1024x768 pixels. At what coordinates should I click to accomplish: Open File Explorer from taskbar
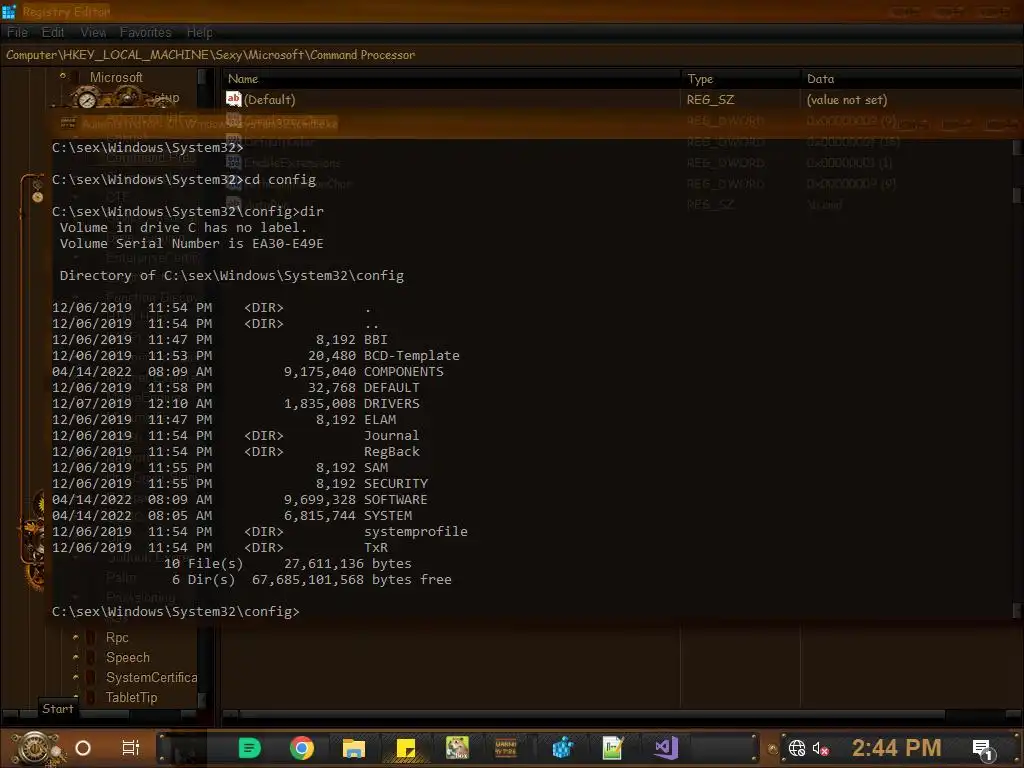point(354,748)
